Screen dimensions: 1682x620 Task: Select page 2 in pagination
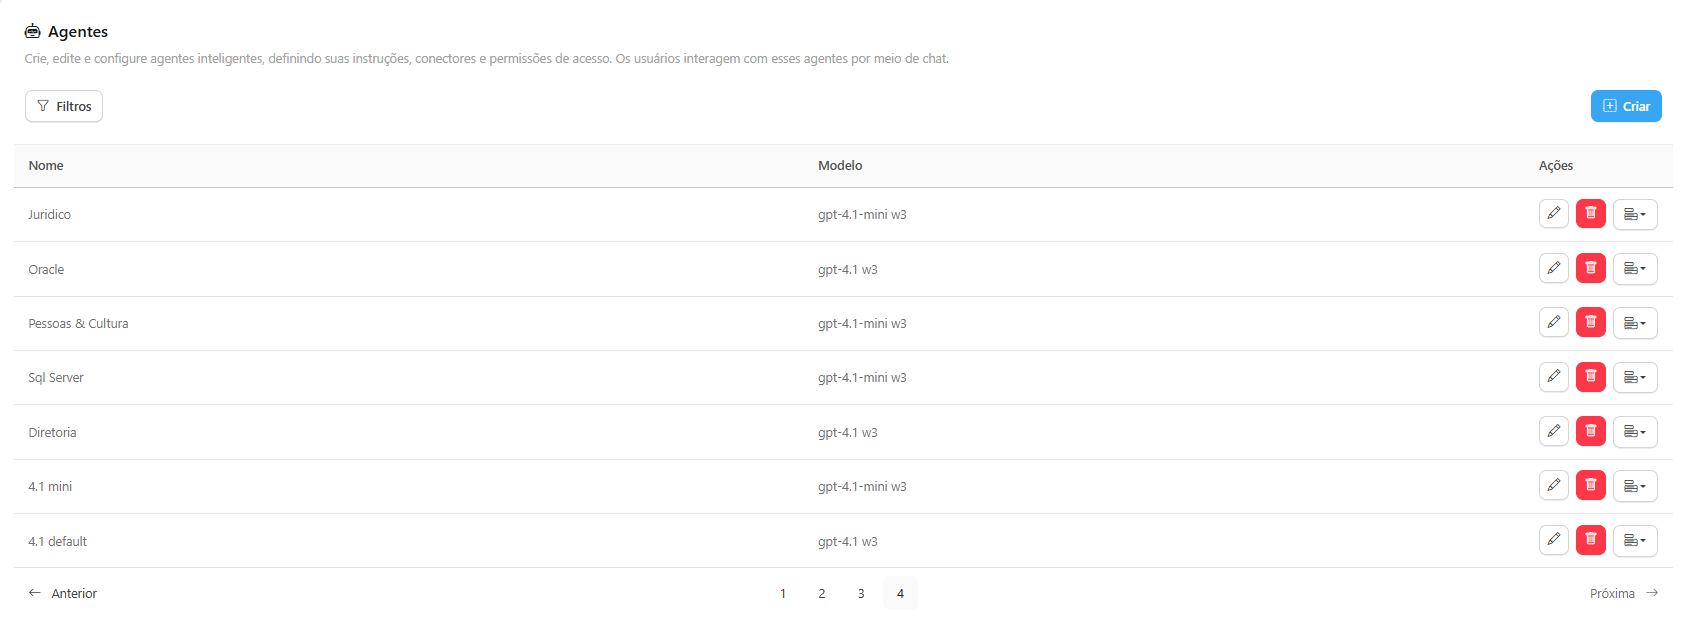pos(822,594)
